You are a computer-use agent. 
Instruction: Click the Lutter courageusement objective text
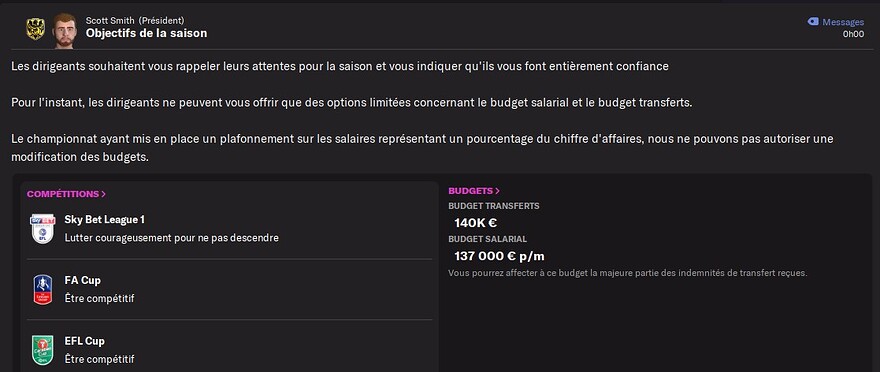pyautogui.click(x=172, y=238)
